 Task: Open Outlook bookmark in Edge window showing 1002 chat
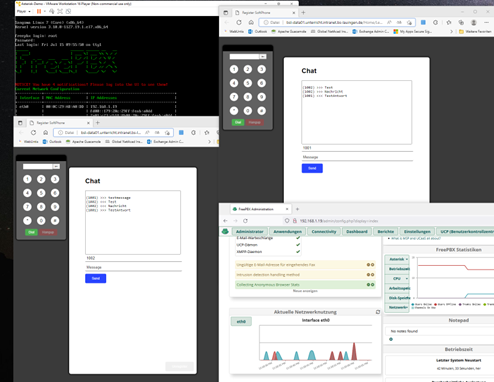click(x=52, y=142)
